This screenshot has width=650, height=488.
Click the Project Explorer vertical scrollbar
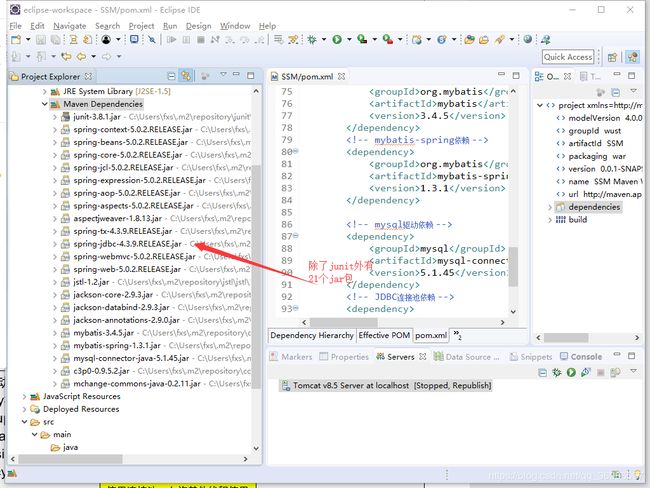(256, 277)
